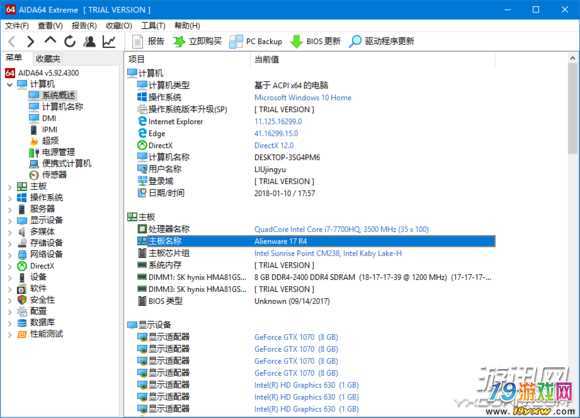Viewport: 580px width, 418px height.
Task: Expand the 主板 tree node
Action: point(10,187)
